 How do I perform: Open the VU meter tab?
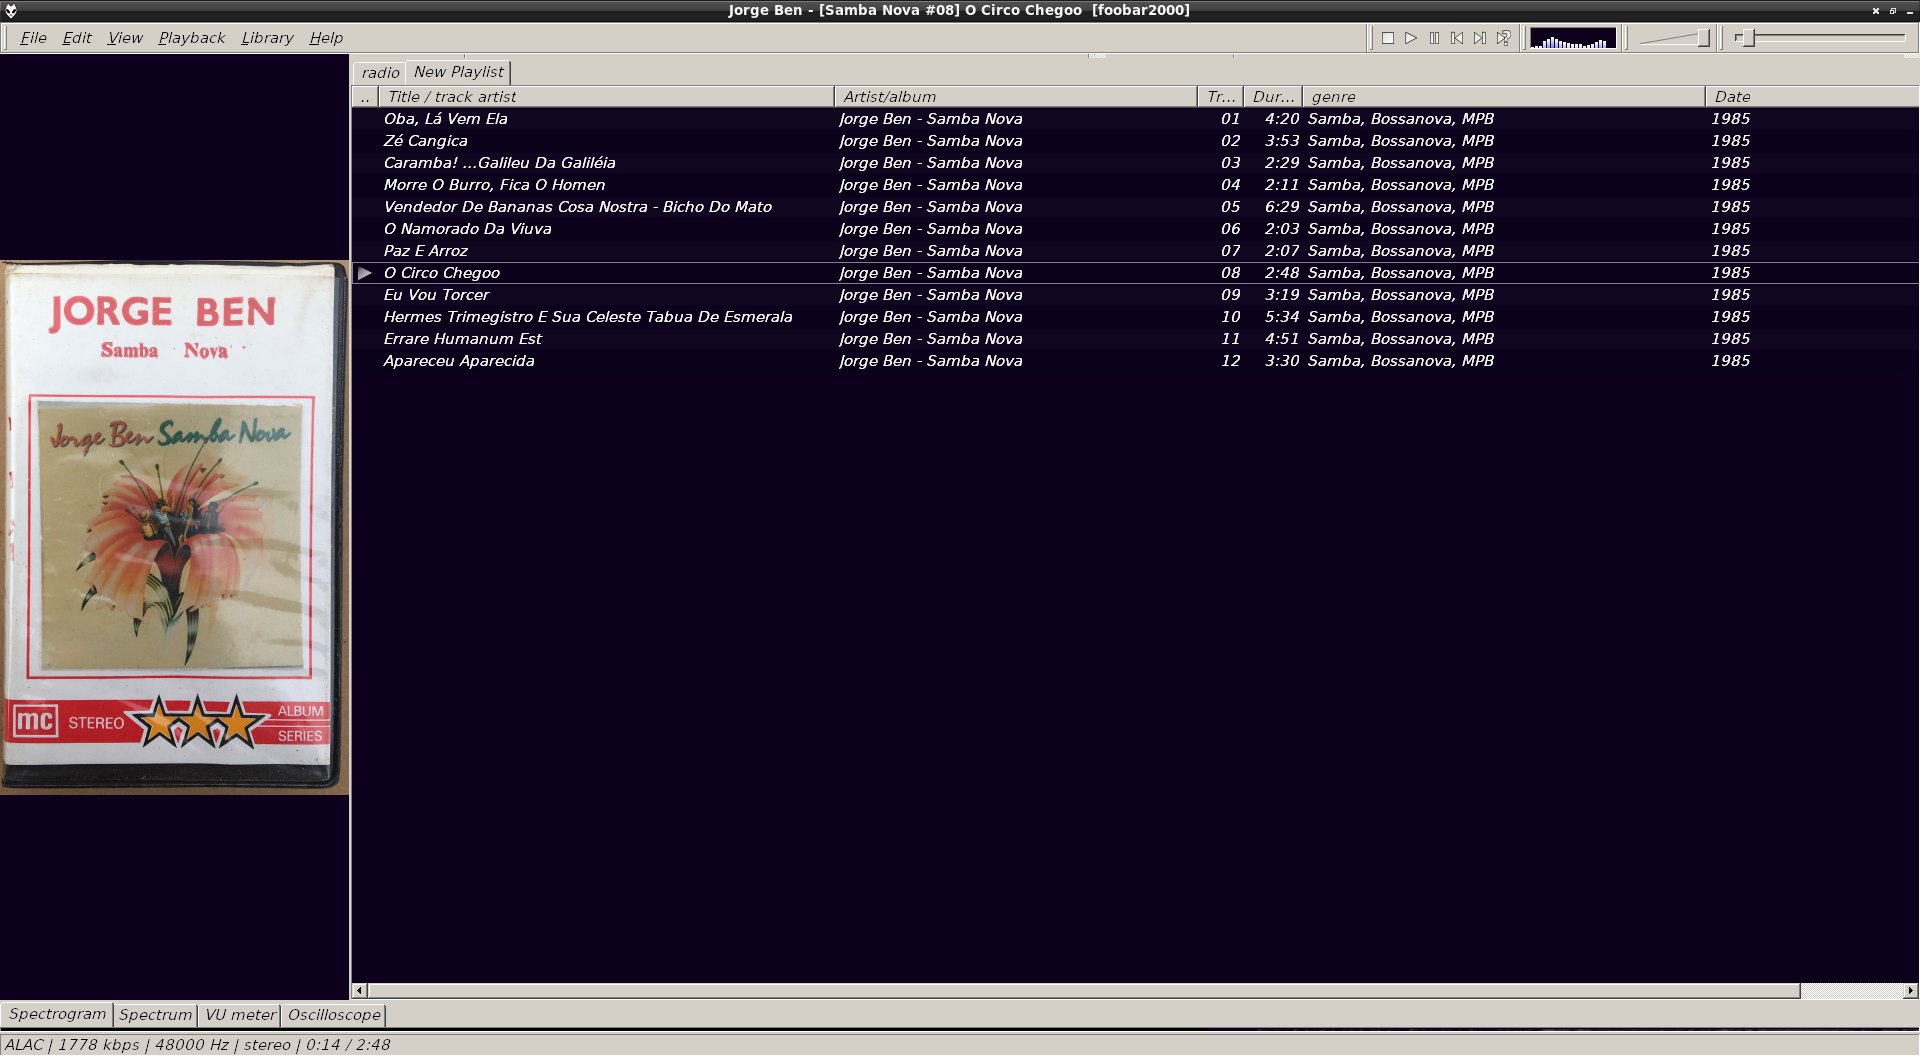[240, 1015]
